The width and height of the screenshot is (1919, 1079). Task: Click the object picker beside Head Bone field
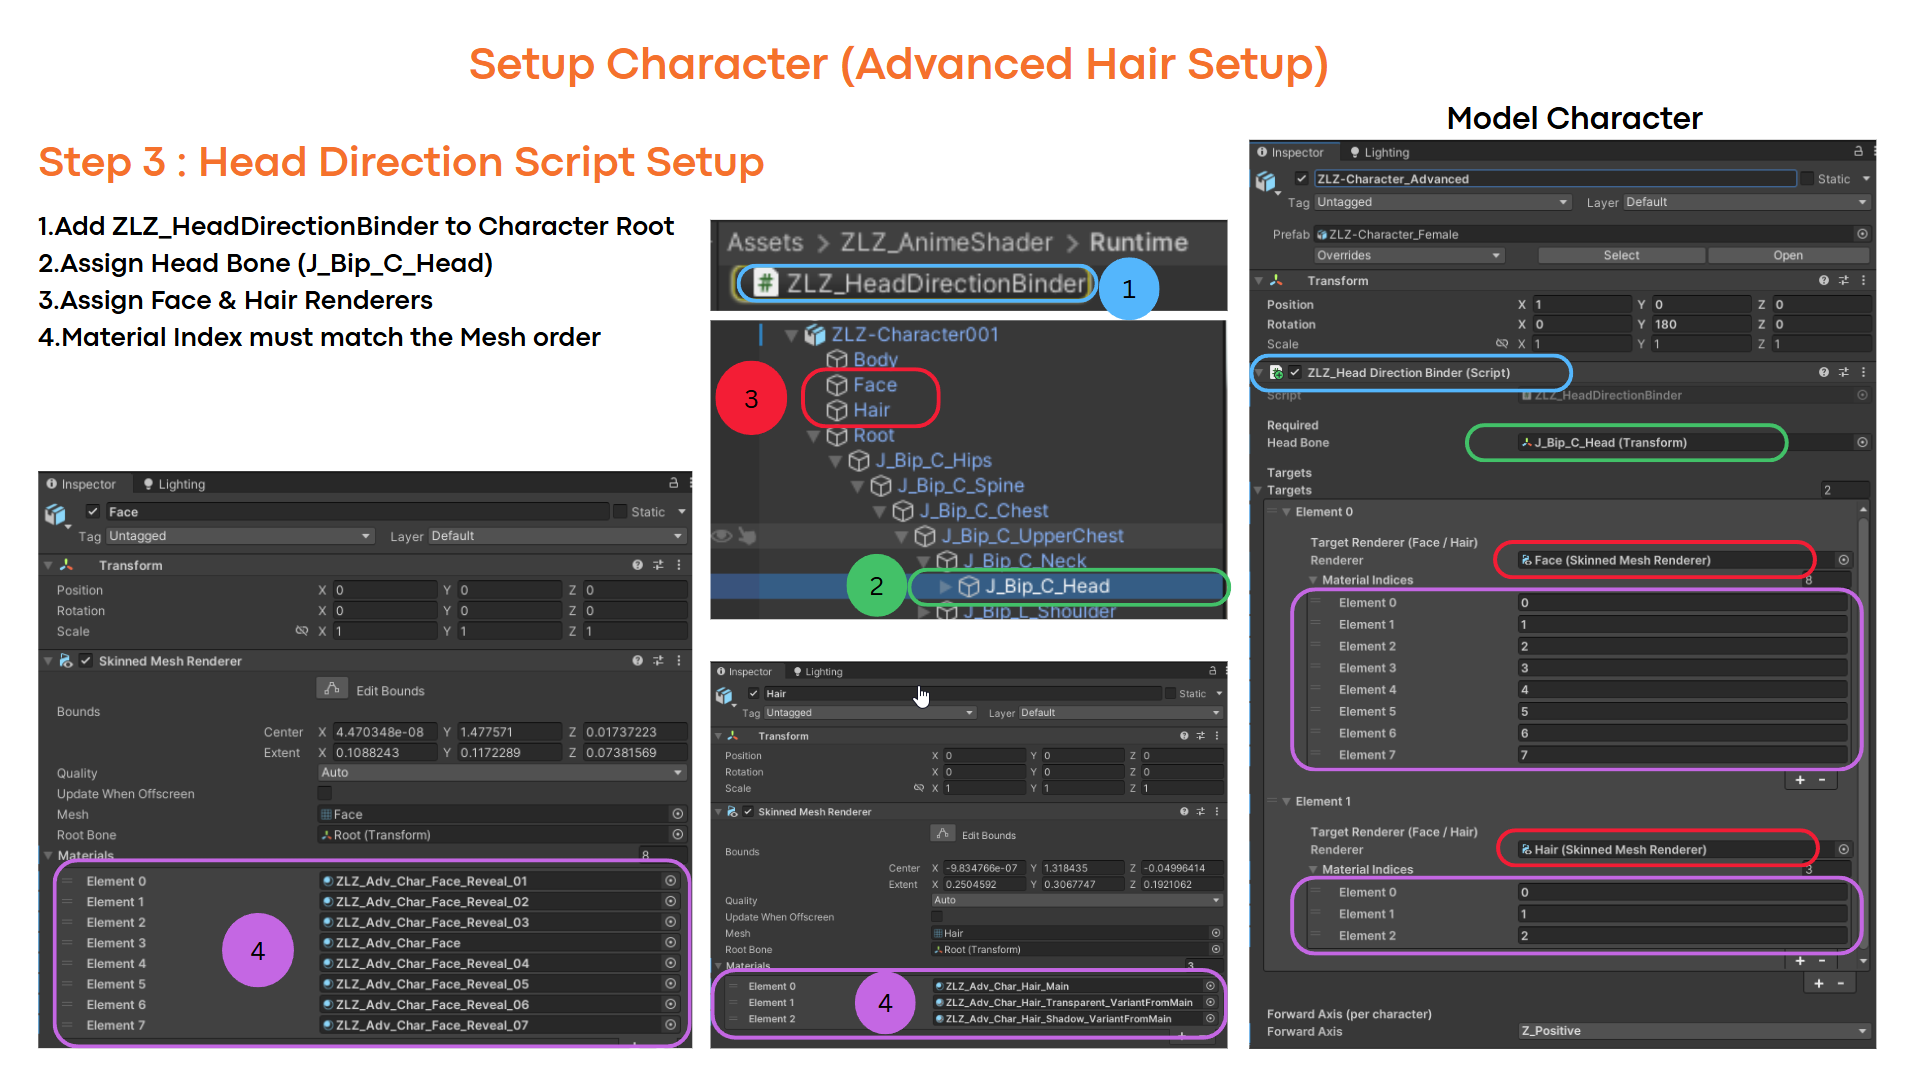pyautogui.click(x=1861, y=442)
